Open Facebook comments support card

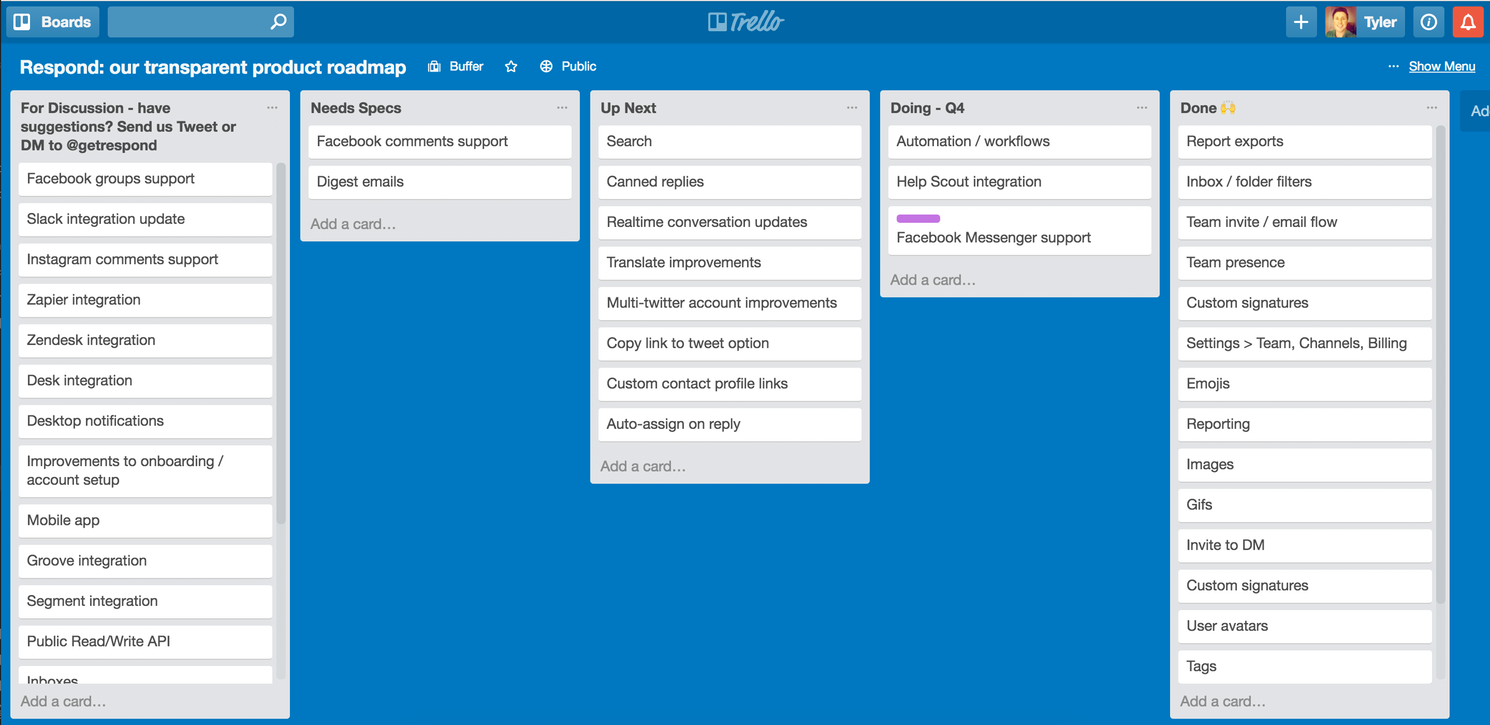click(x=440, y=142)
